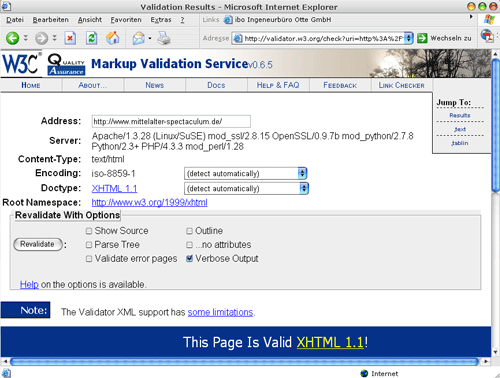Follow the XHTML 1.1 doctype link
Viewport: 500px width, 378px height.
(x=114, y=188)
